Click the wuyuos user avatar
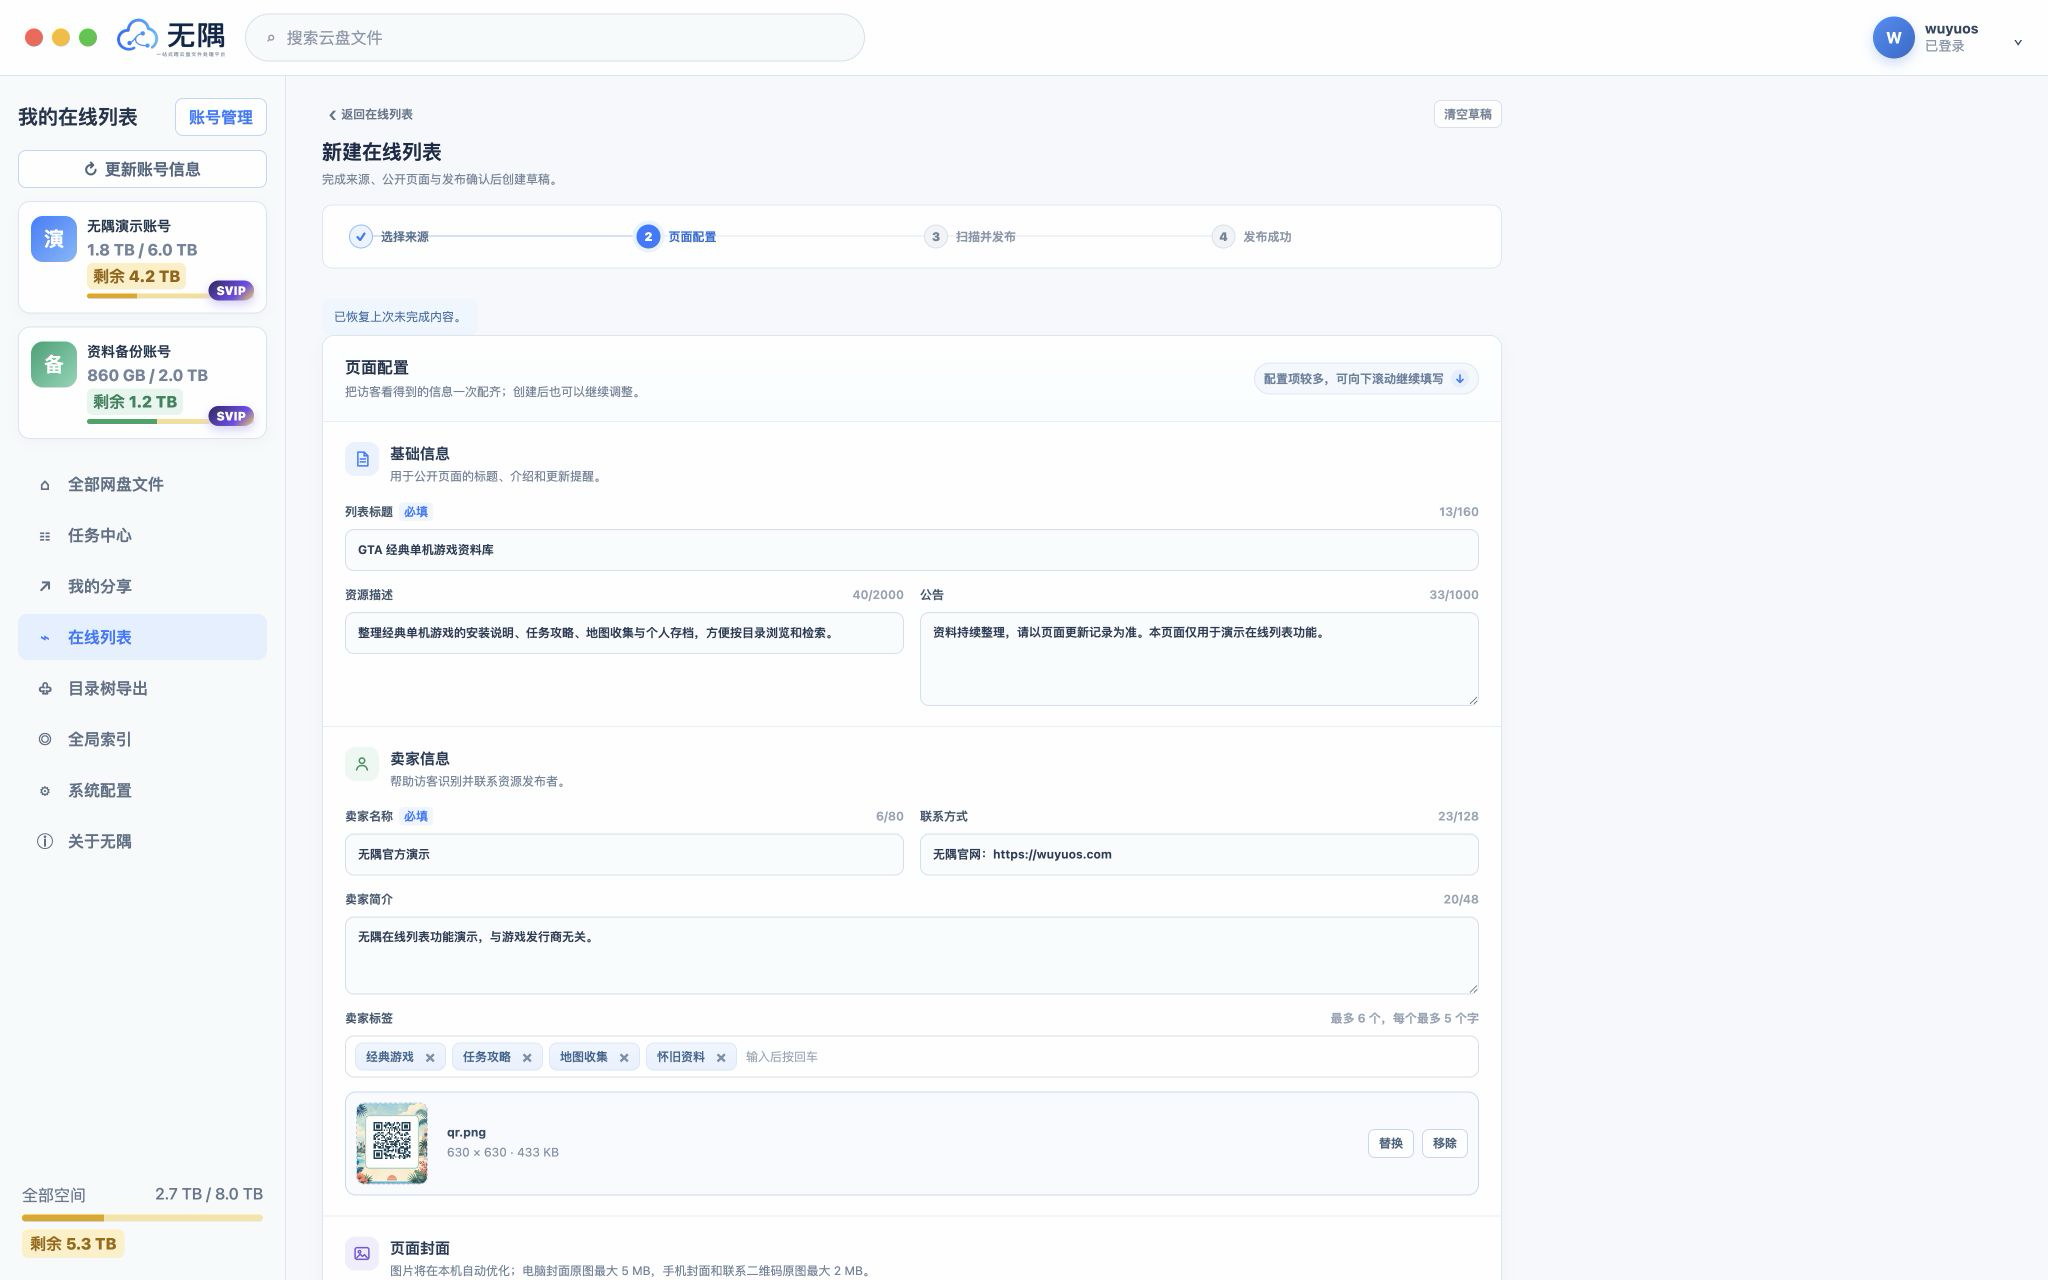Image resolution: width=2048 pixels, height=1280 pixels. coord(1893,38)
